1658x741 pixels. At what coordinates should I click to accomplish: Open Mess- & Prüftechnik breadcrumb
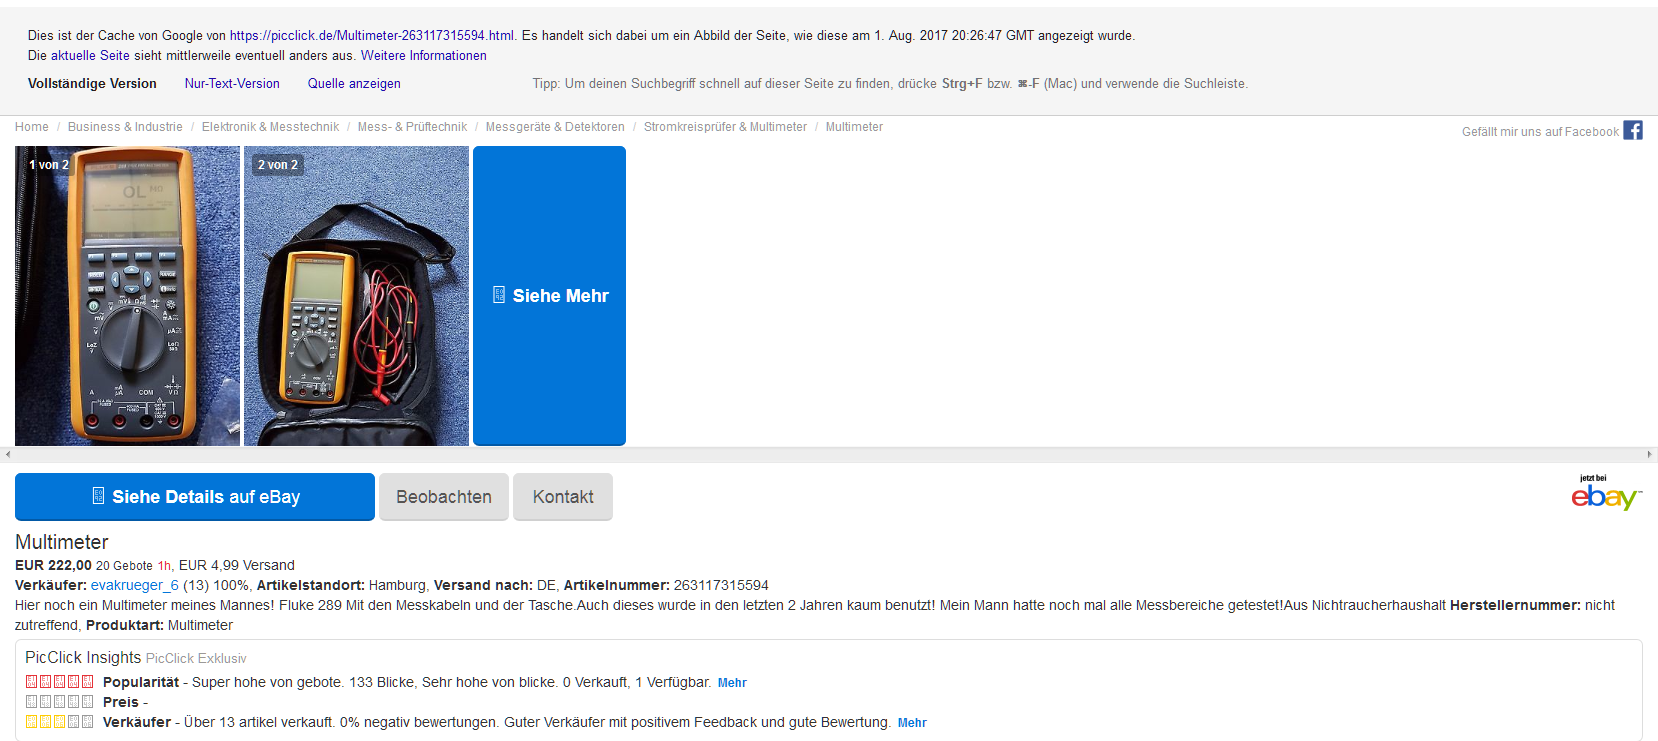412,127
